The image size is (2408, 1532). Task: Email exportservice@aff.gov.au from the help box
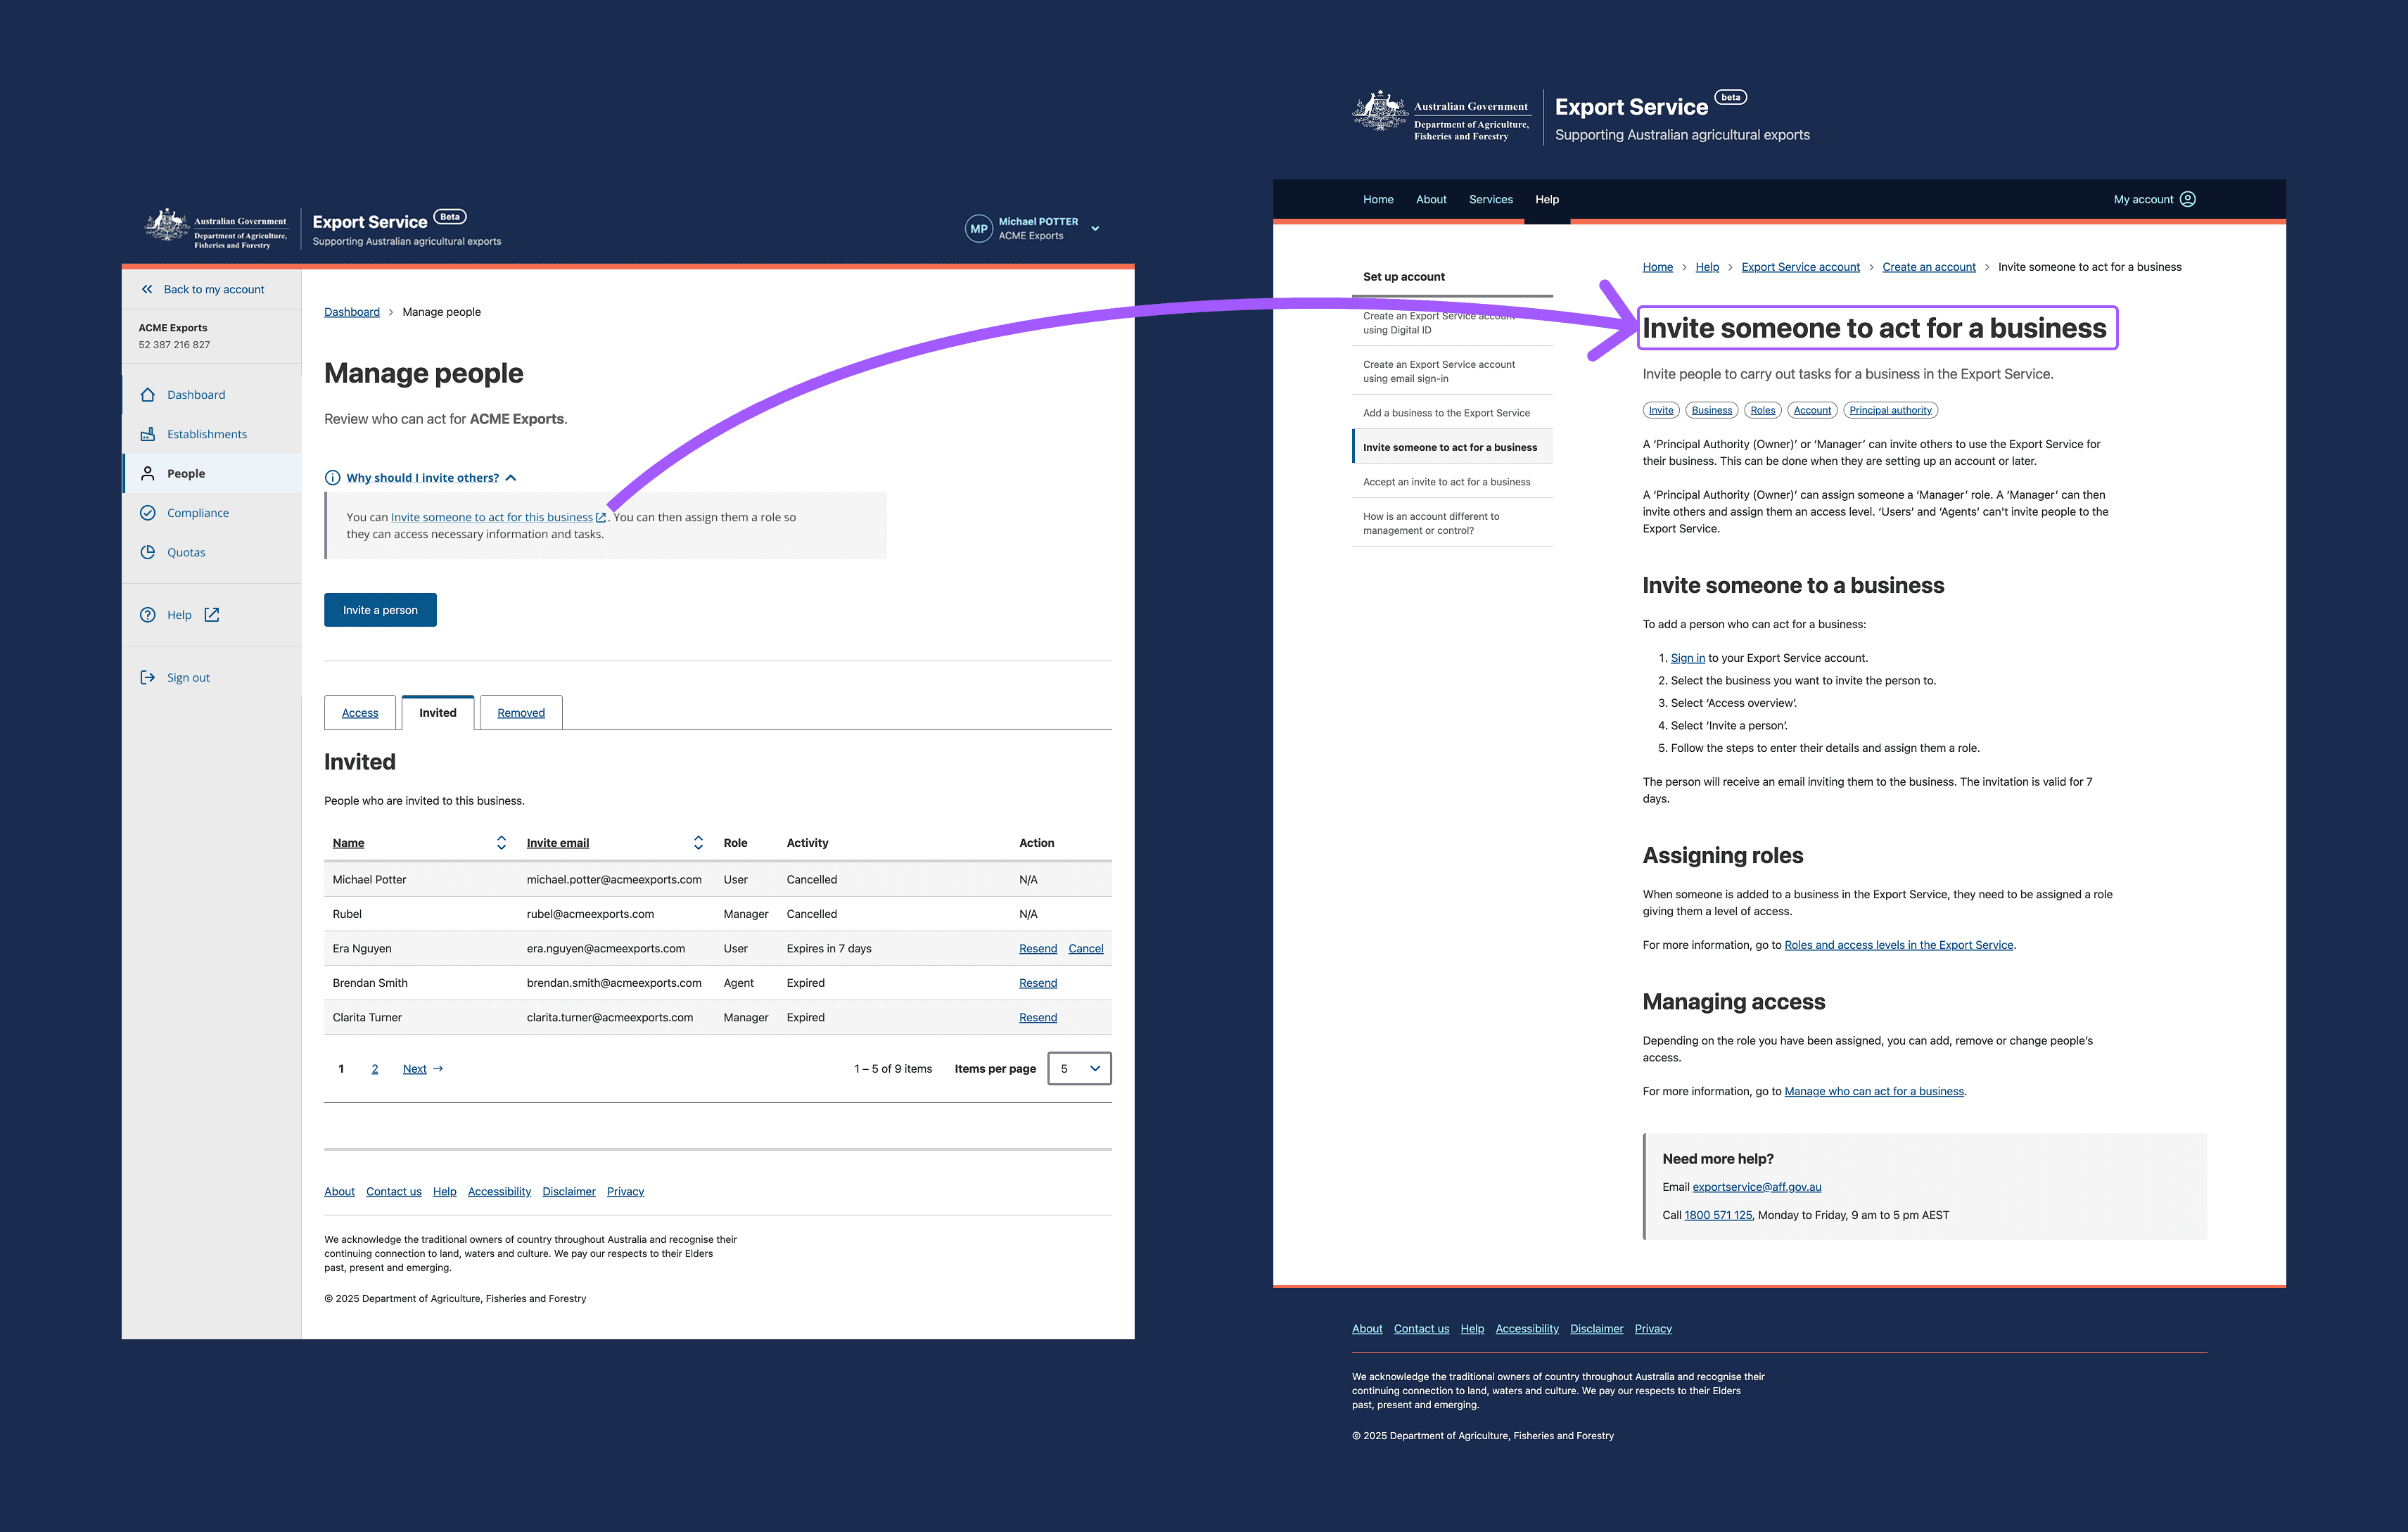[x=1757, y=1187]
